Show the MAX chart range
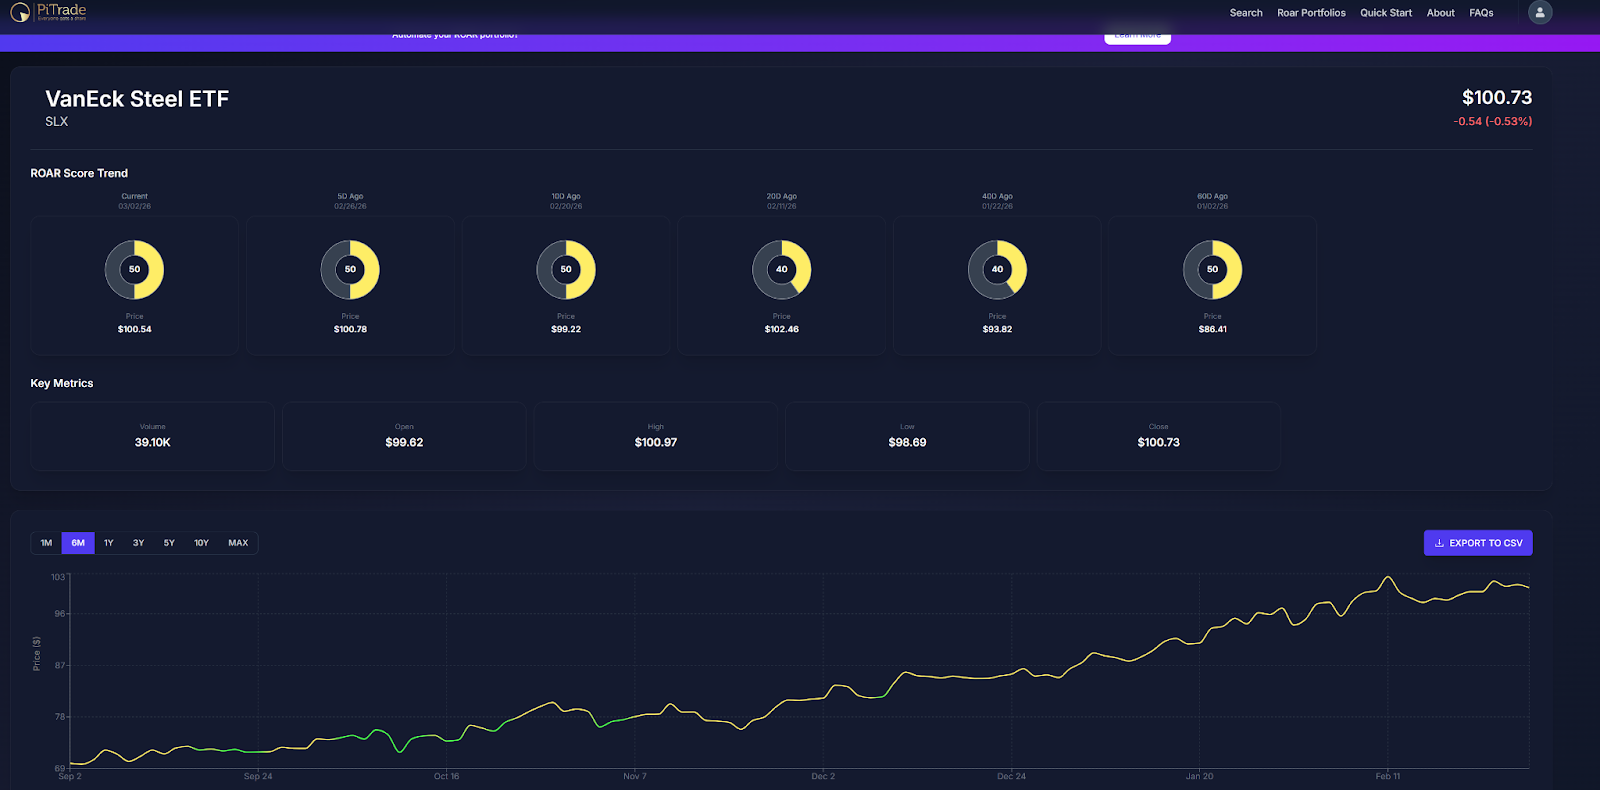This screenshot has width=1600, height=790. coord(238,543)
